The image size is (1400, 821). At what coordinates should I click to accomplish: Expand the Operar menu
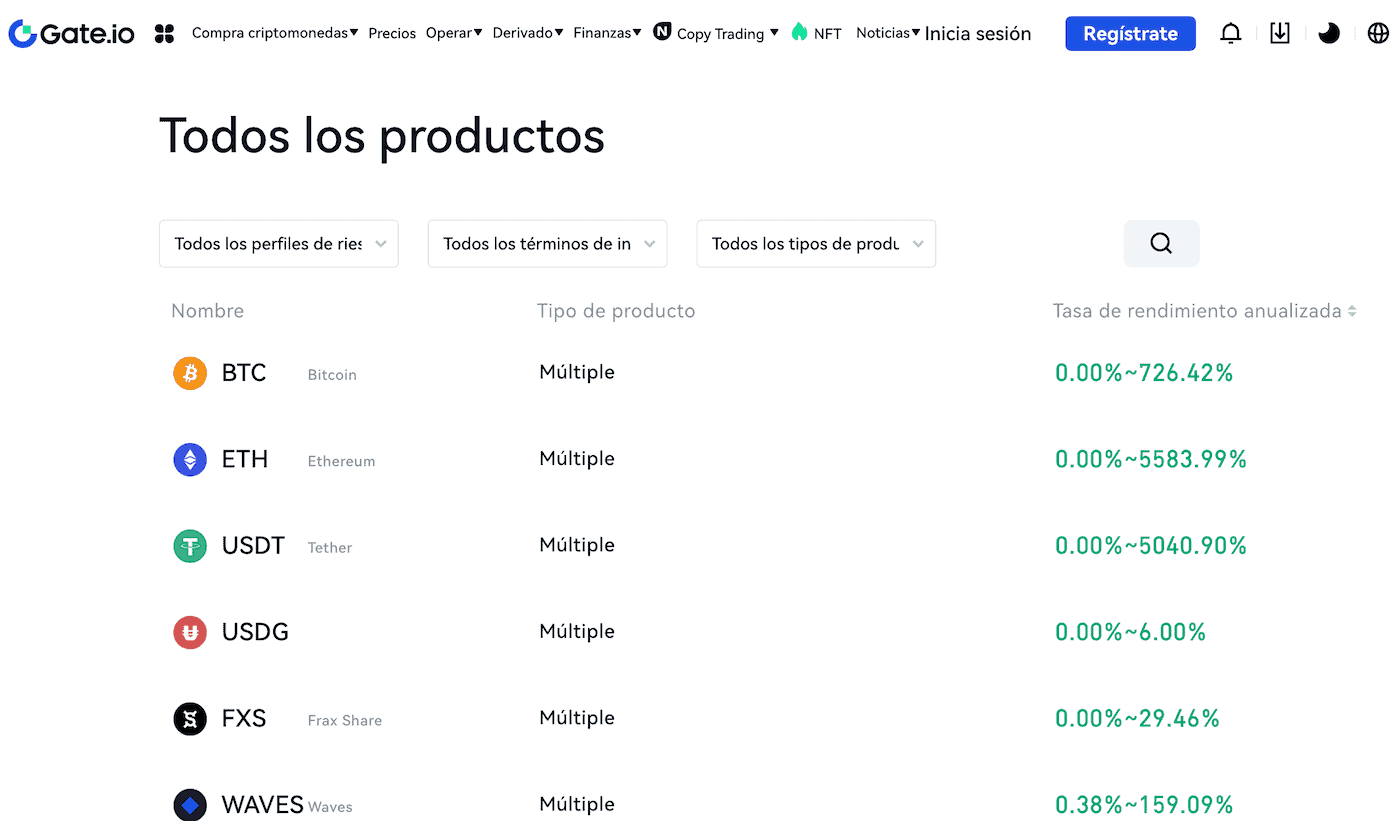tap(454, 33)
